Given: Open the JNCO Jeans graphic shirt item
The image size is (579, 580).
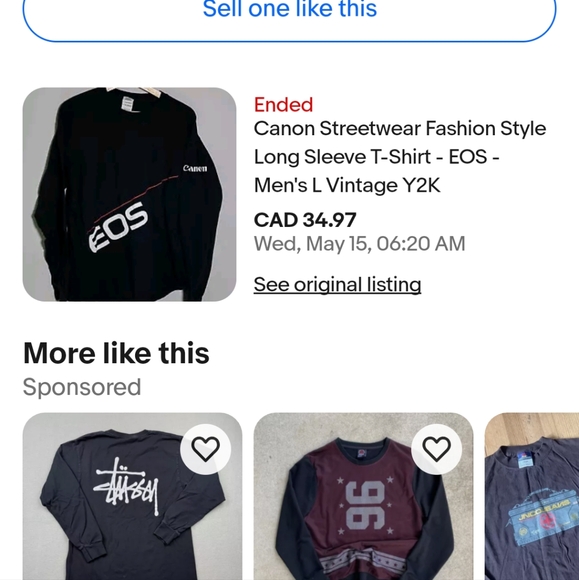Looking at the screenshot, I should (x=532, y=496).
